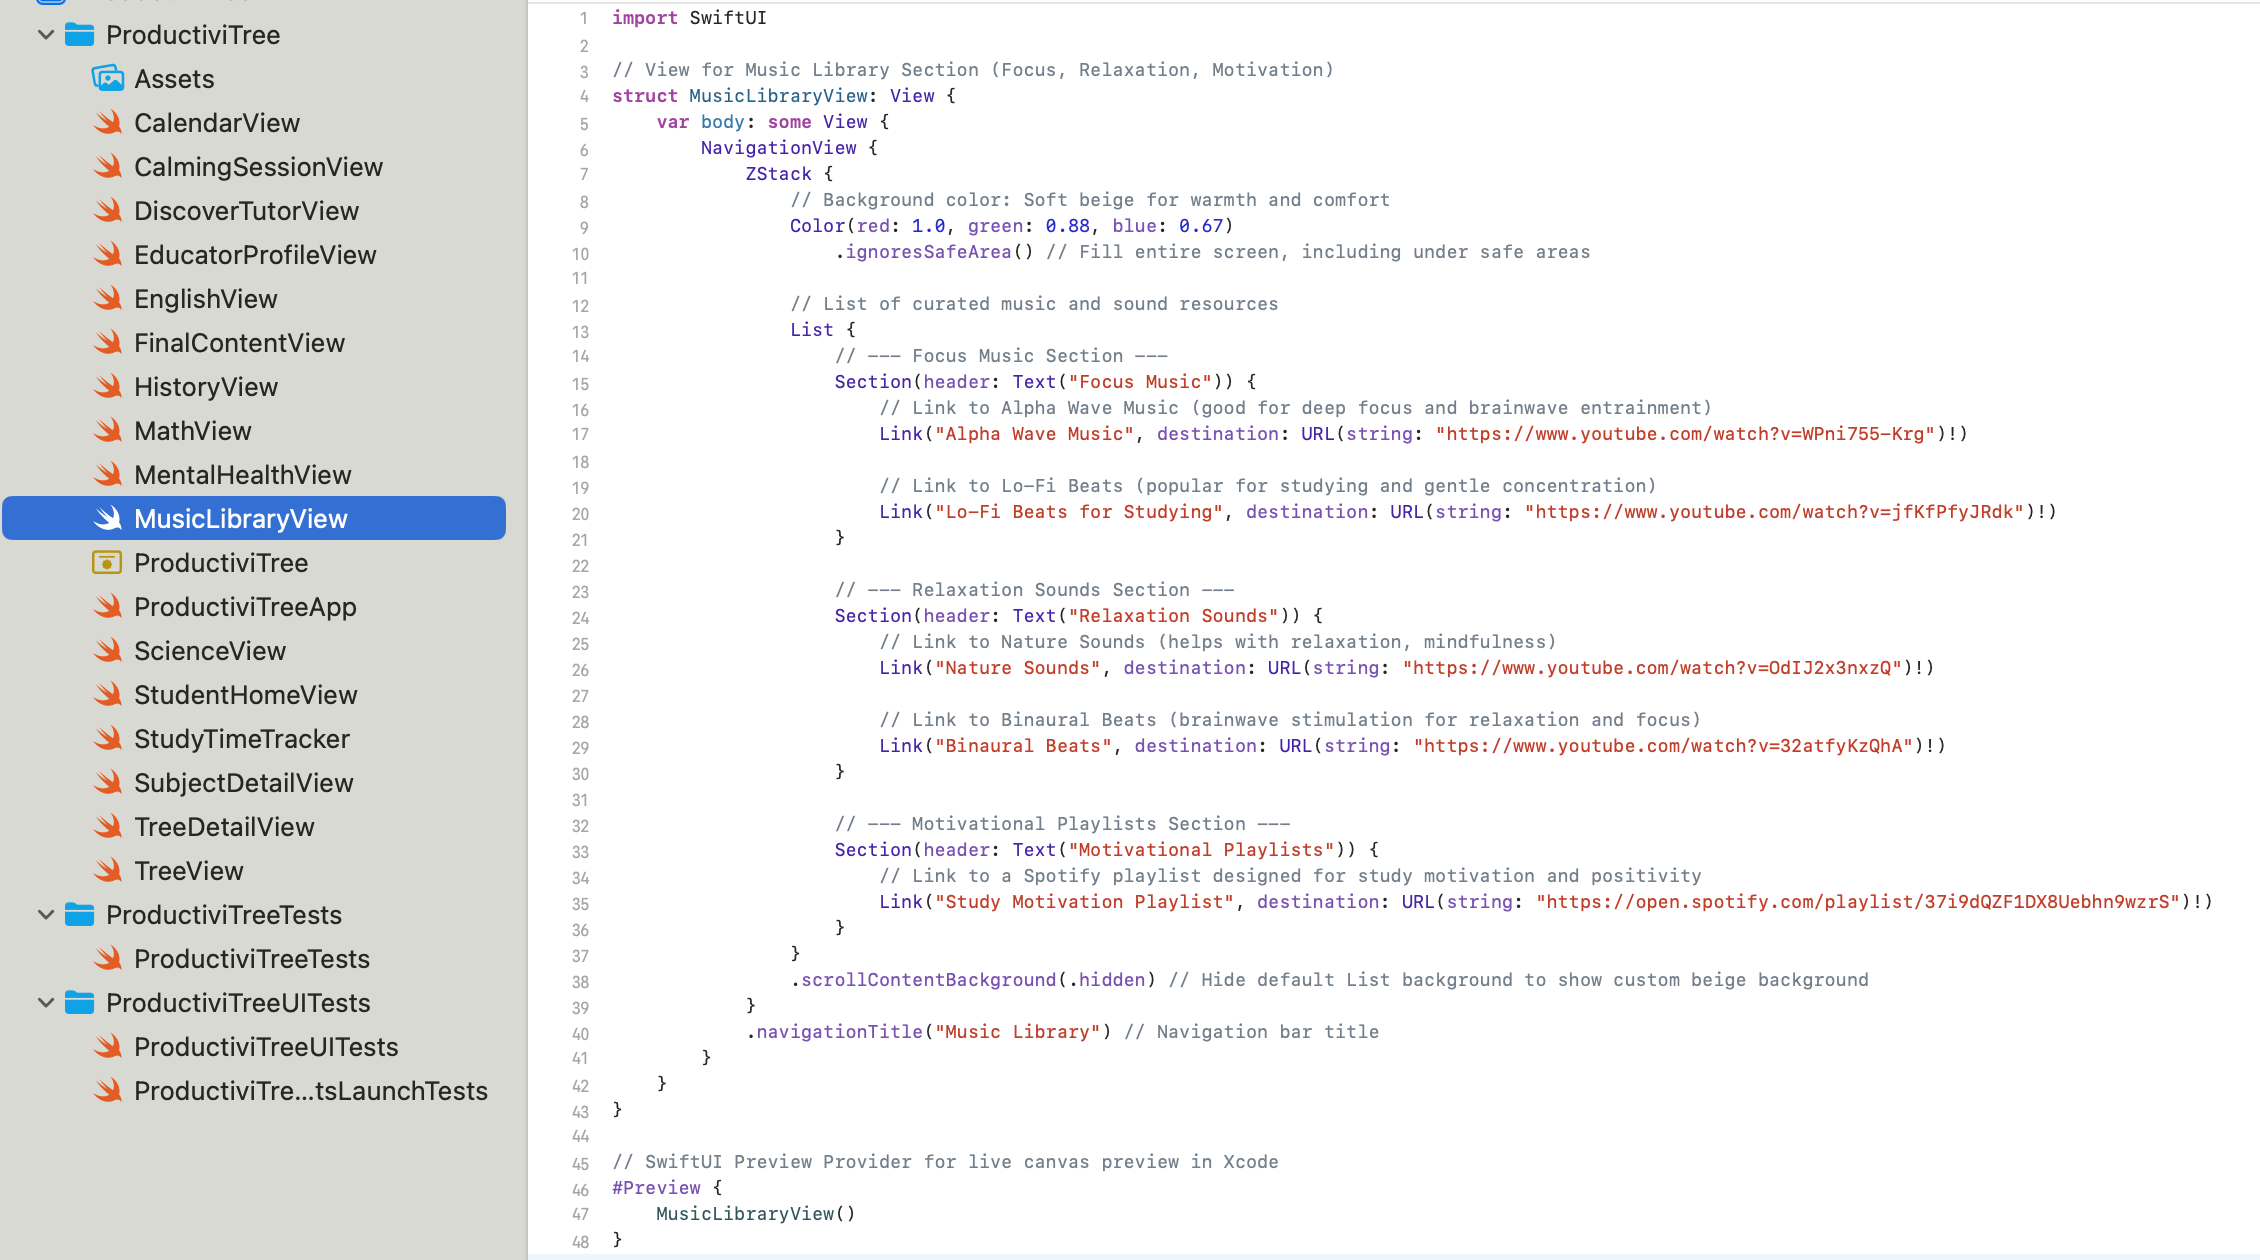Click the ProductiviTree entitlements file icon
2260x1260 pixels.
[107, 562]
